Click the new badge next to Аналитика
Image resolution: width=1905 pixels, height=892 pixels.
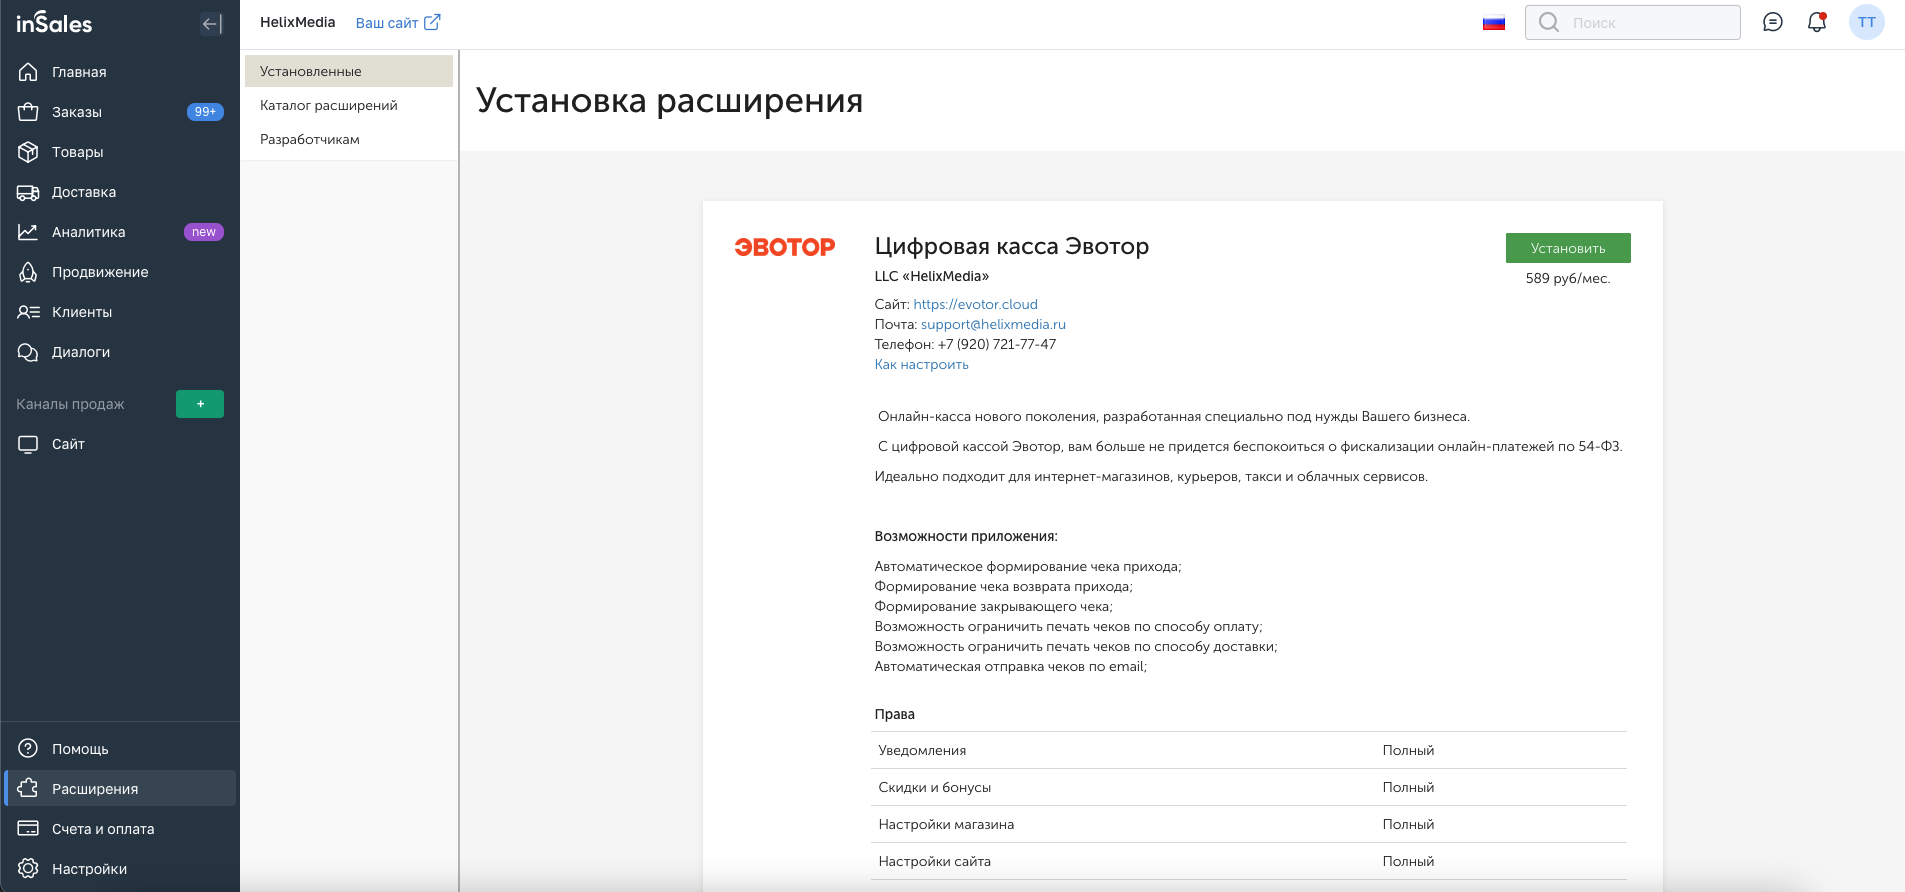(204, 232)
